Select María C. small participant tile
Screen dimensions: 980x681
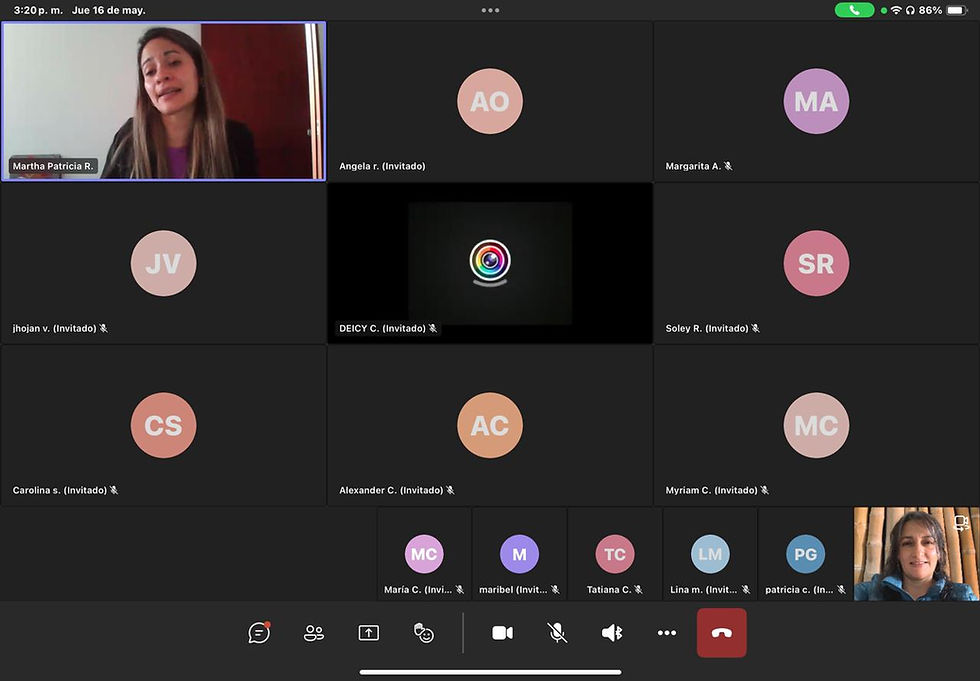pos(424,554)
